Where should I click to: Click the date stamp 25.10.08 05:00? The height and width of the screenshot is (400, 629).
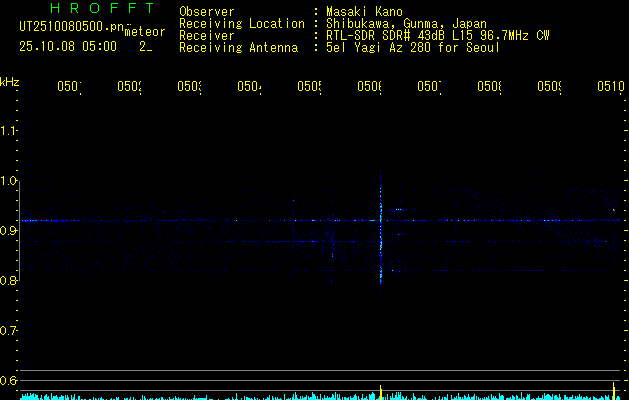[x=68, y=47]
